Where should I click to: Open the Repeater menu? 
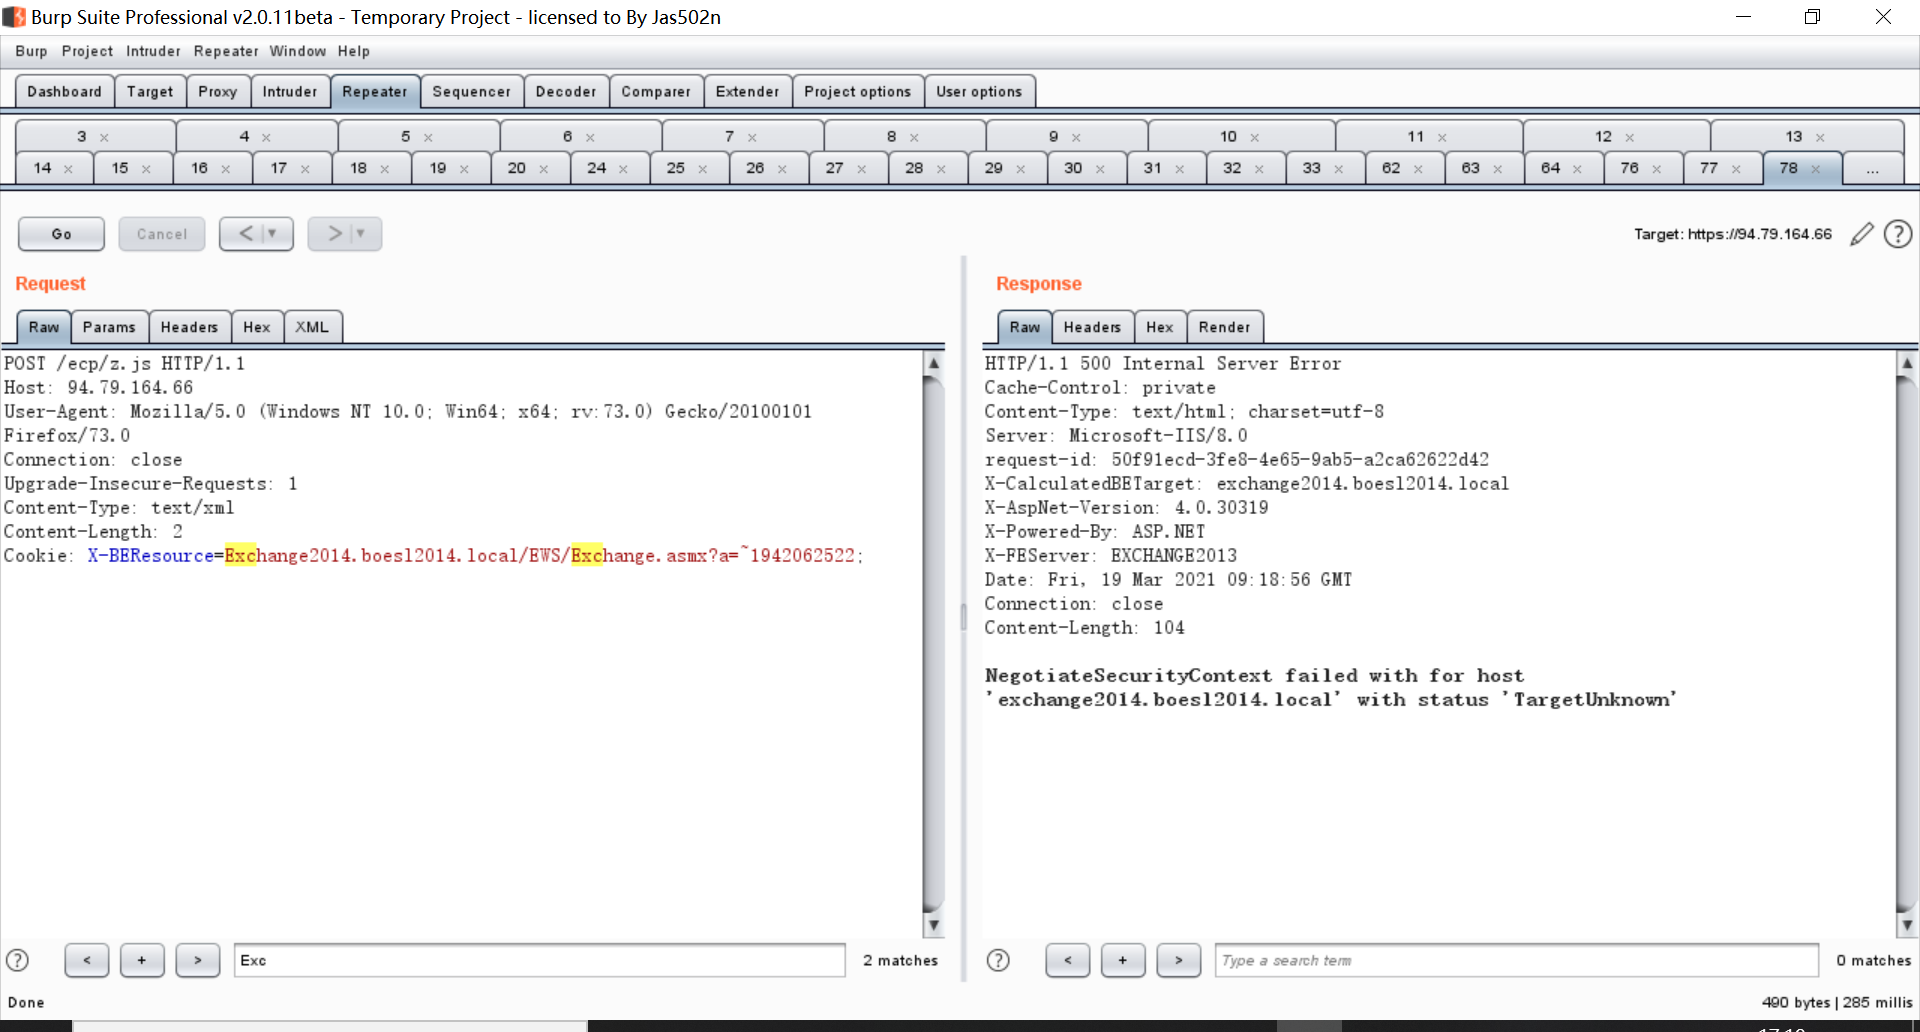[226, 51]
